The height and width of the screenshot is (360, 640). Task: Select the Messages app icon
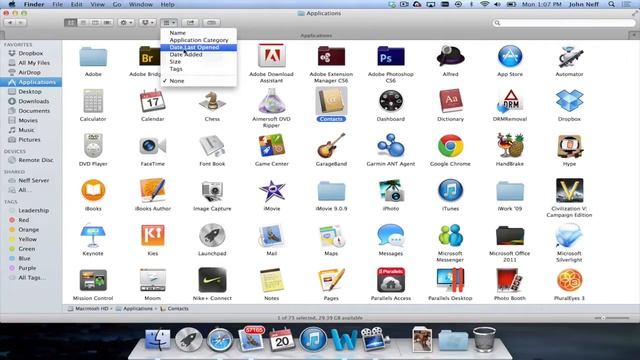pos(391,236)
